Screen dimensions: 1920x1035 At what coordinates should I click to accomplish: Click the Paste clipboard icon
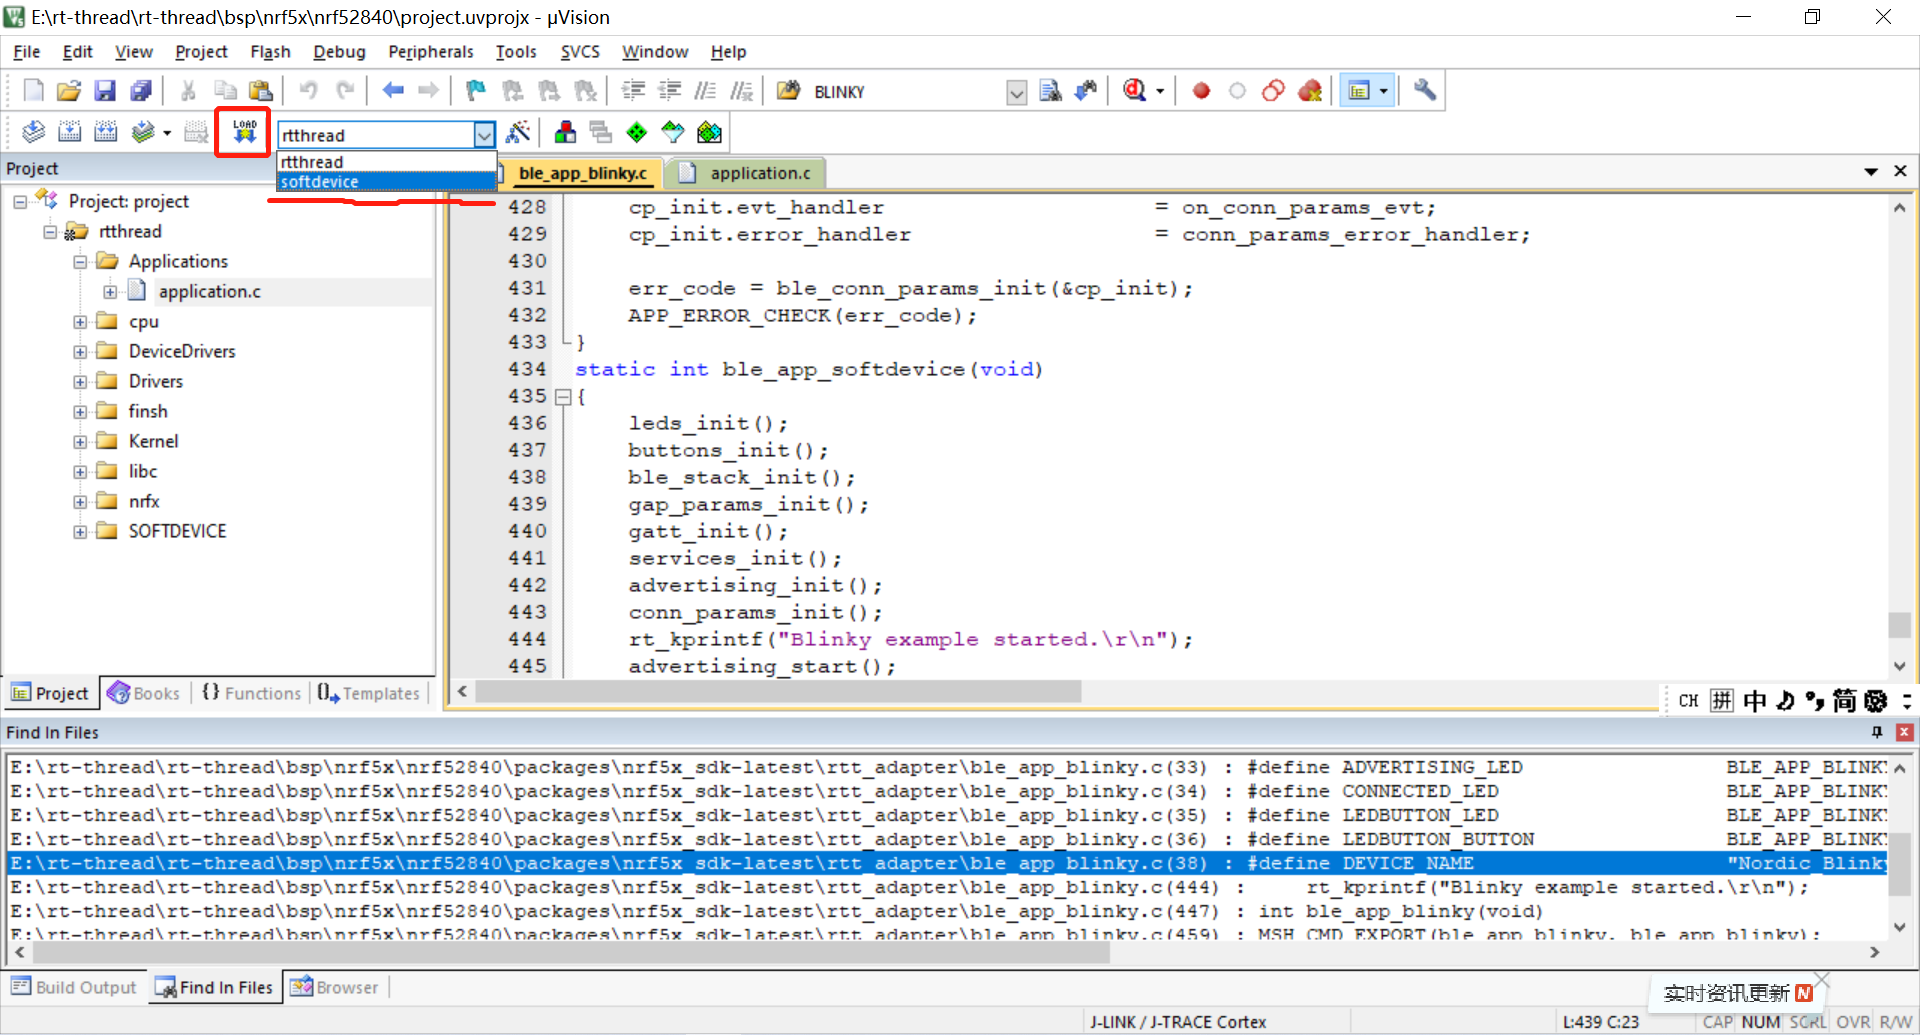[261, 91]
